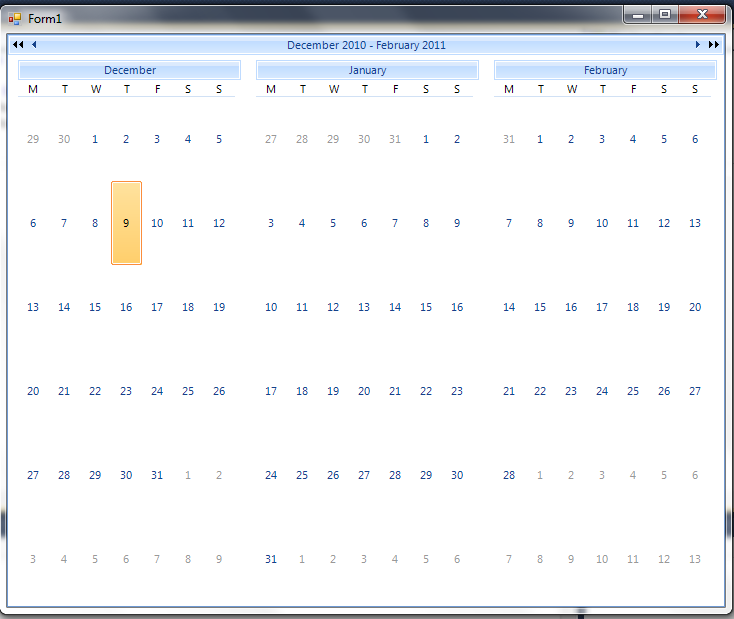Screen dimensions: 734x619
Task: Select grayed December 27 in January grid
Action: [271, 139]
